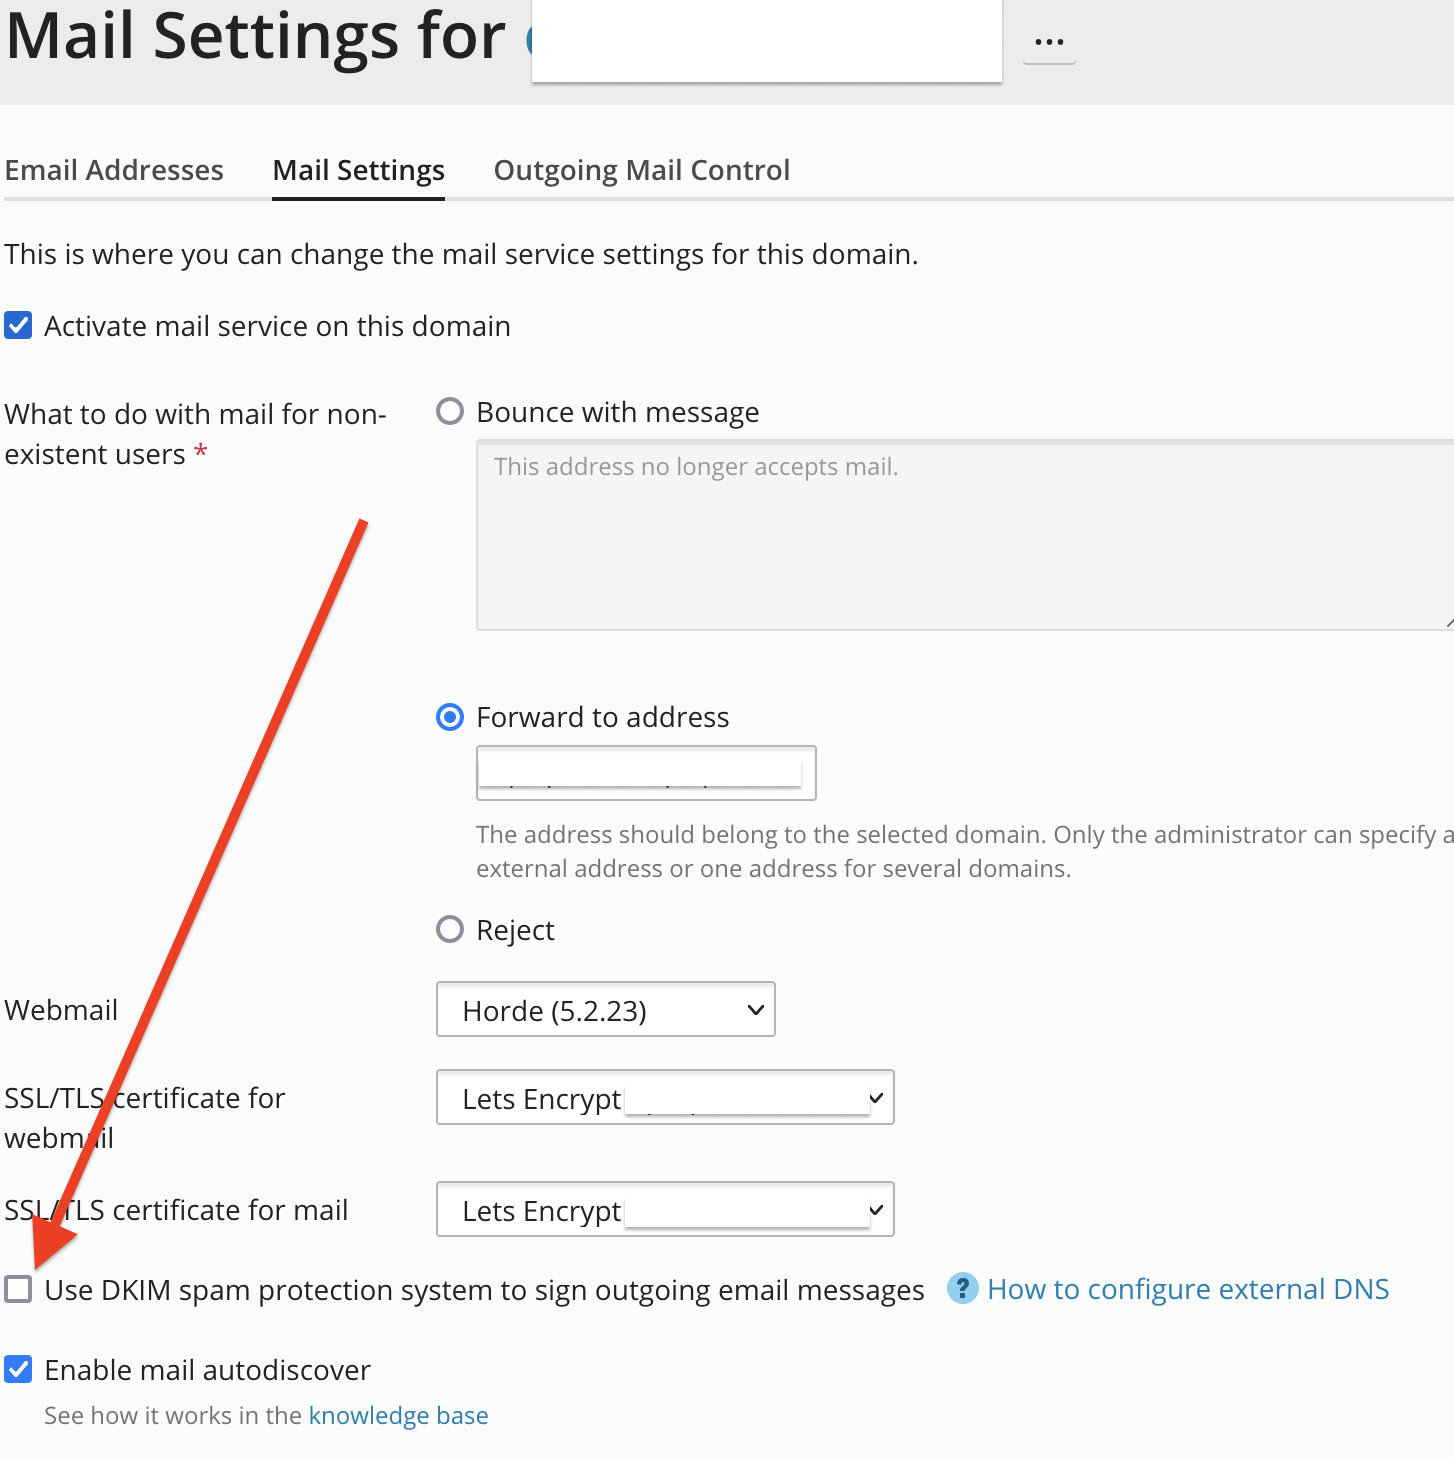Switch to the Email Addresses tab
The image size is (1454, 1458).
(x=114, y=170)
